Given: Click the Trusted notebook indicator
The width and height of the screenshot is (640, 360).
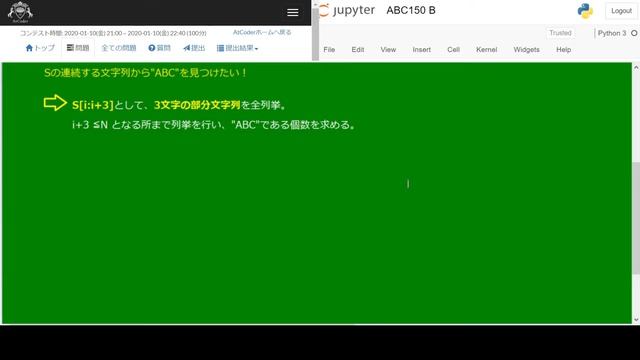Looking at the screenshot, I should coord(560,33).
